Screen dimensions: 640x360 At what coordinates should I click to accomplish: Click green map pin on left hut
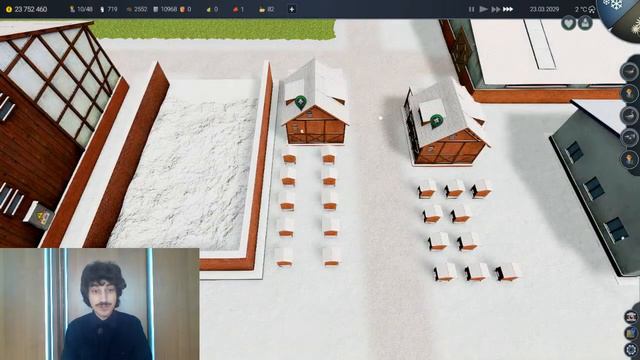(300, 102)
